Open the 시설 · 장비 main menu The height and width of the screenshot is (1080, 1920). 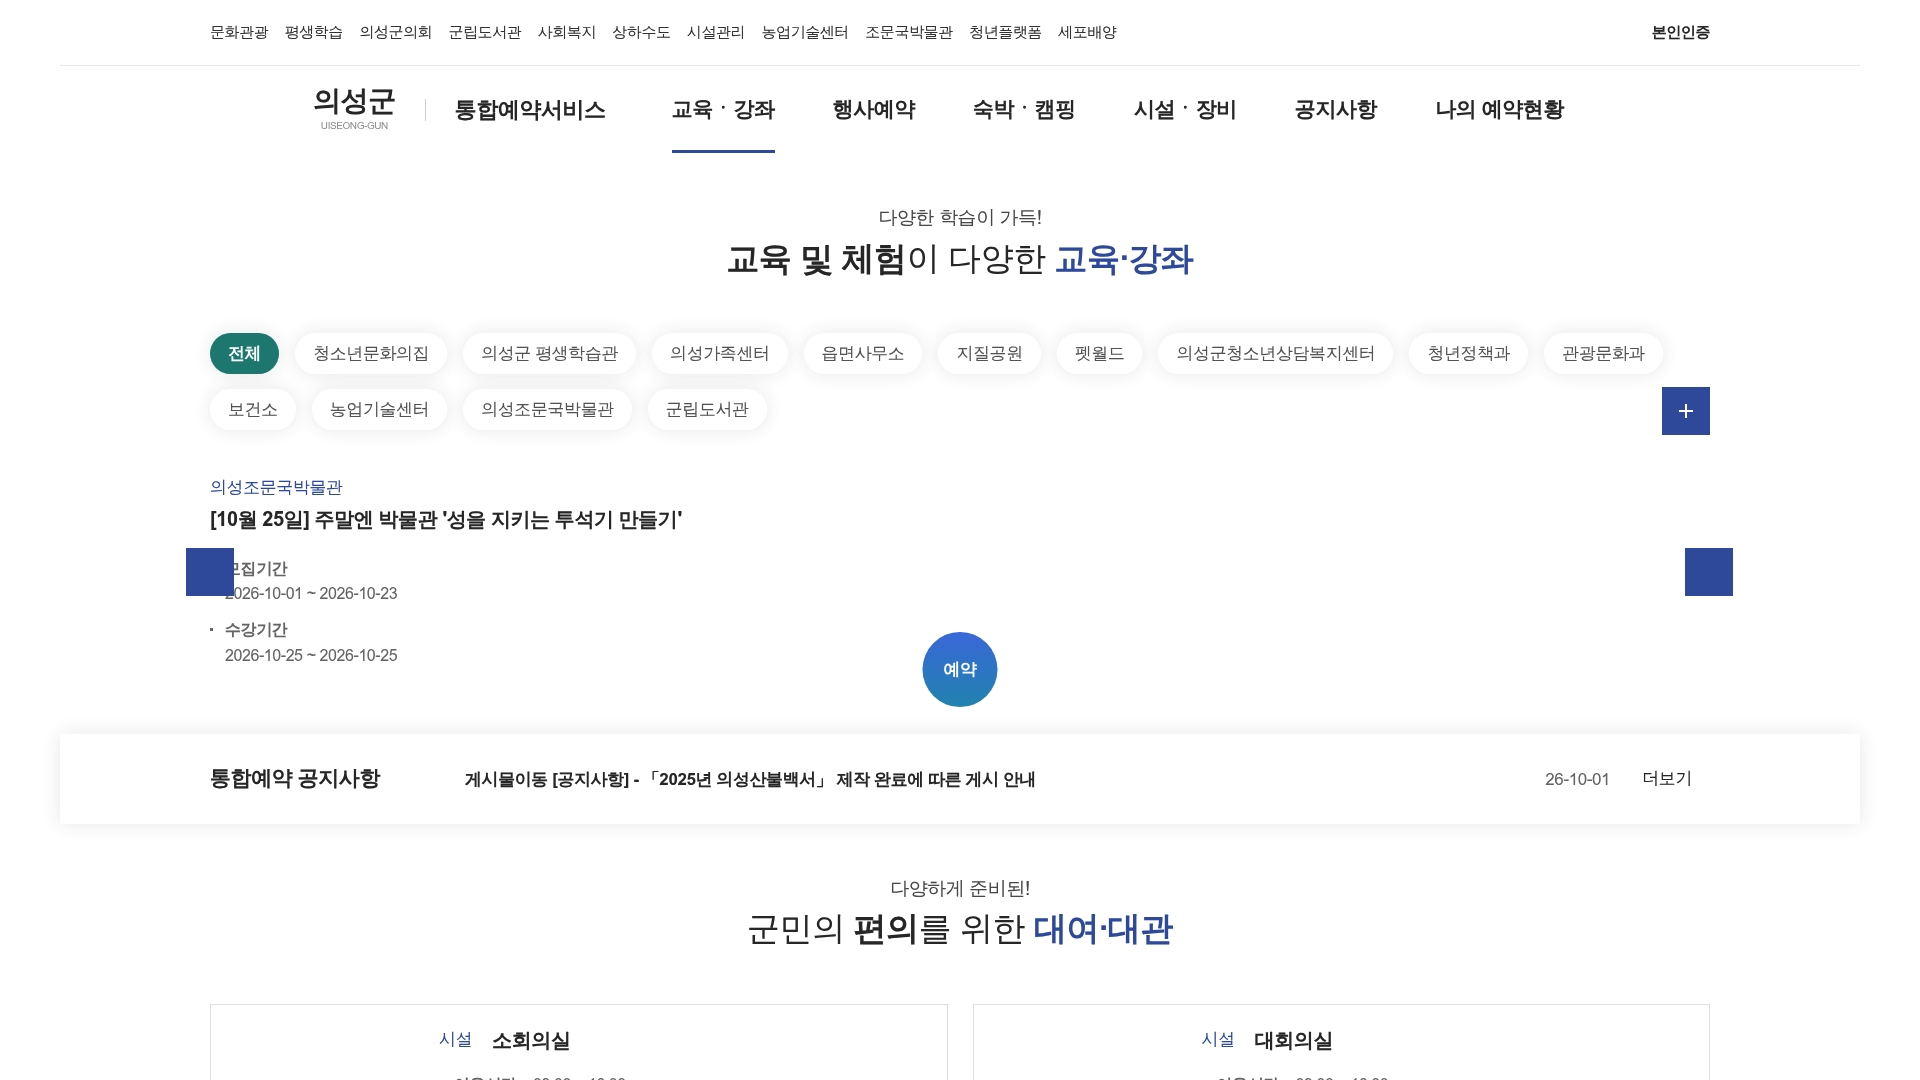pos(1185,110)
